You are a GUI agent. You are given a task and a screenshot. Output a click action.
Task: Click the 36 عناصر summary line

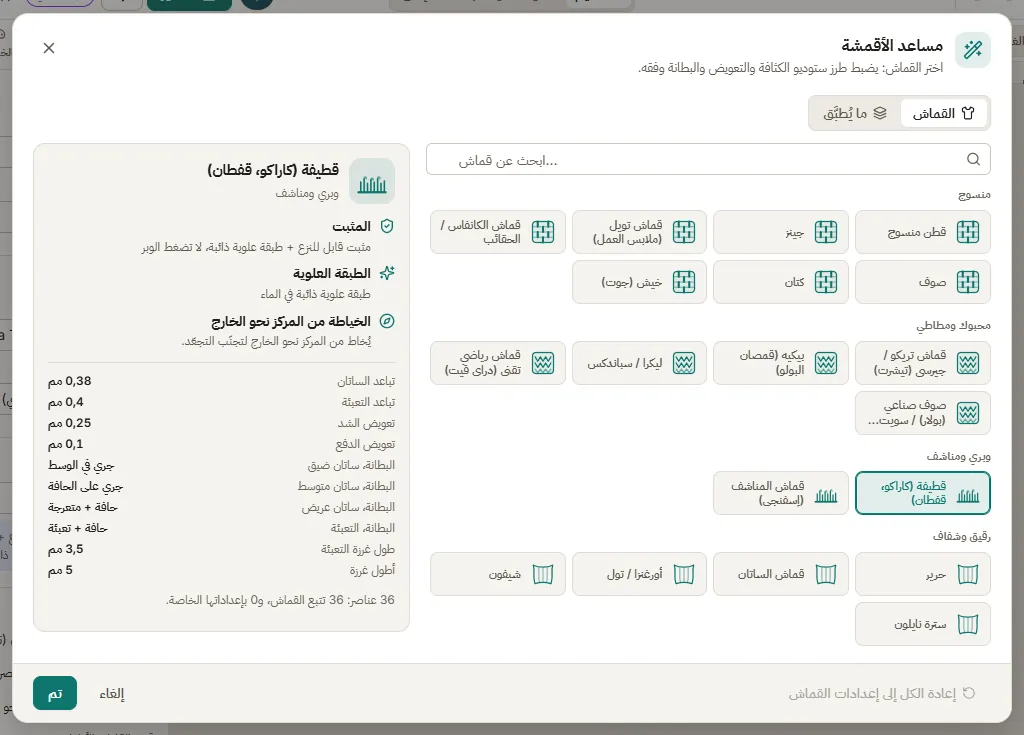[x=280, y=600]
